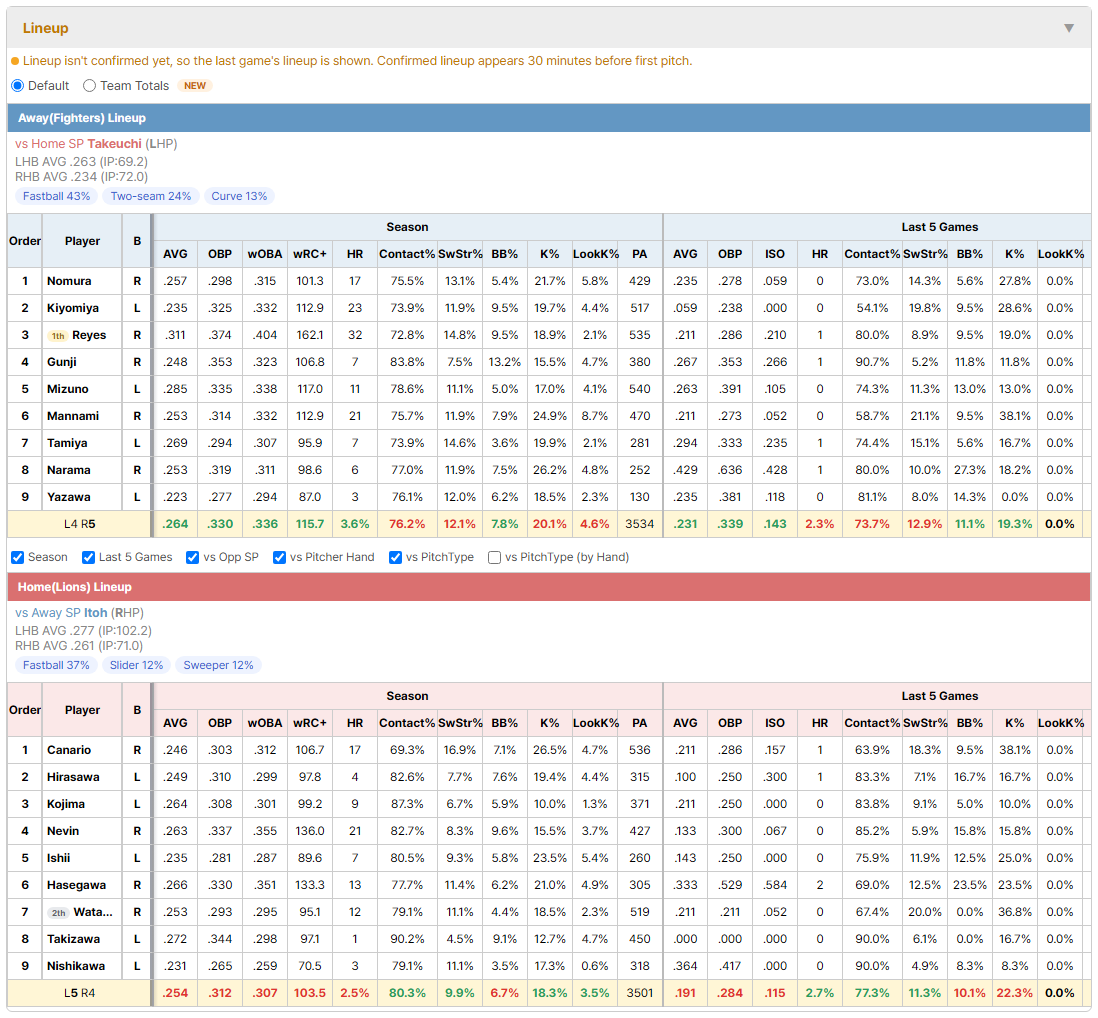Screen dimensions: 1098x1018
Task: Toggle the Season checkbox
Action: [x=18, y=557]
